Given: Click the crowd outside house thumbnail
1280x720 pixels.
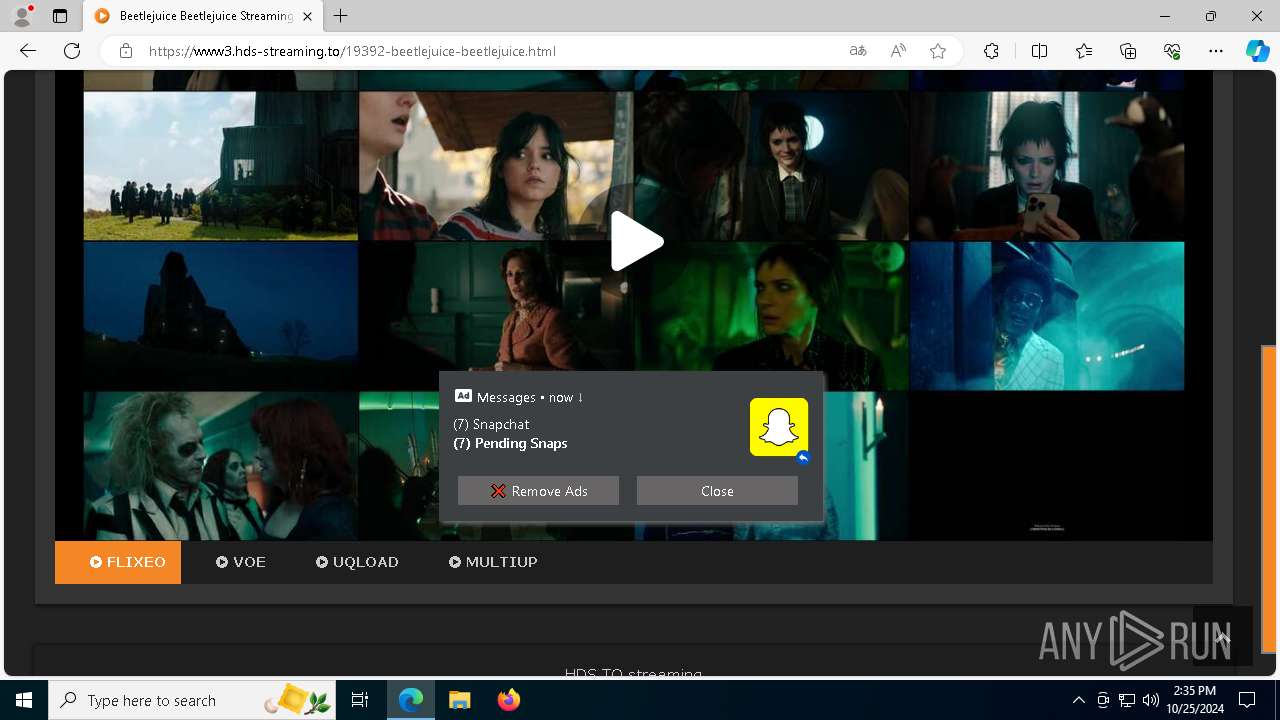Looking at the screenshot, I should tap(221, 166).
